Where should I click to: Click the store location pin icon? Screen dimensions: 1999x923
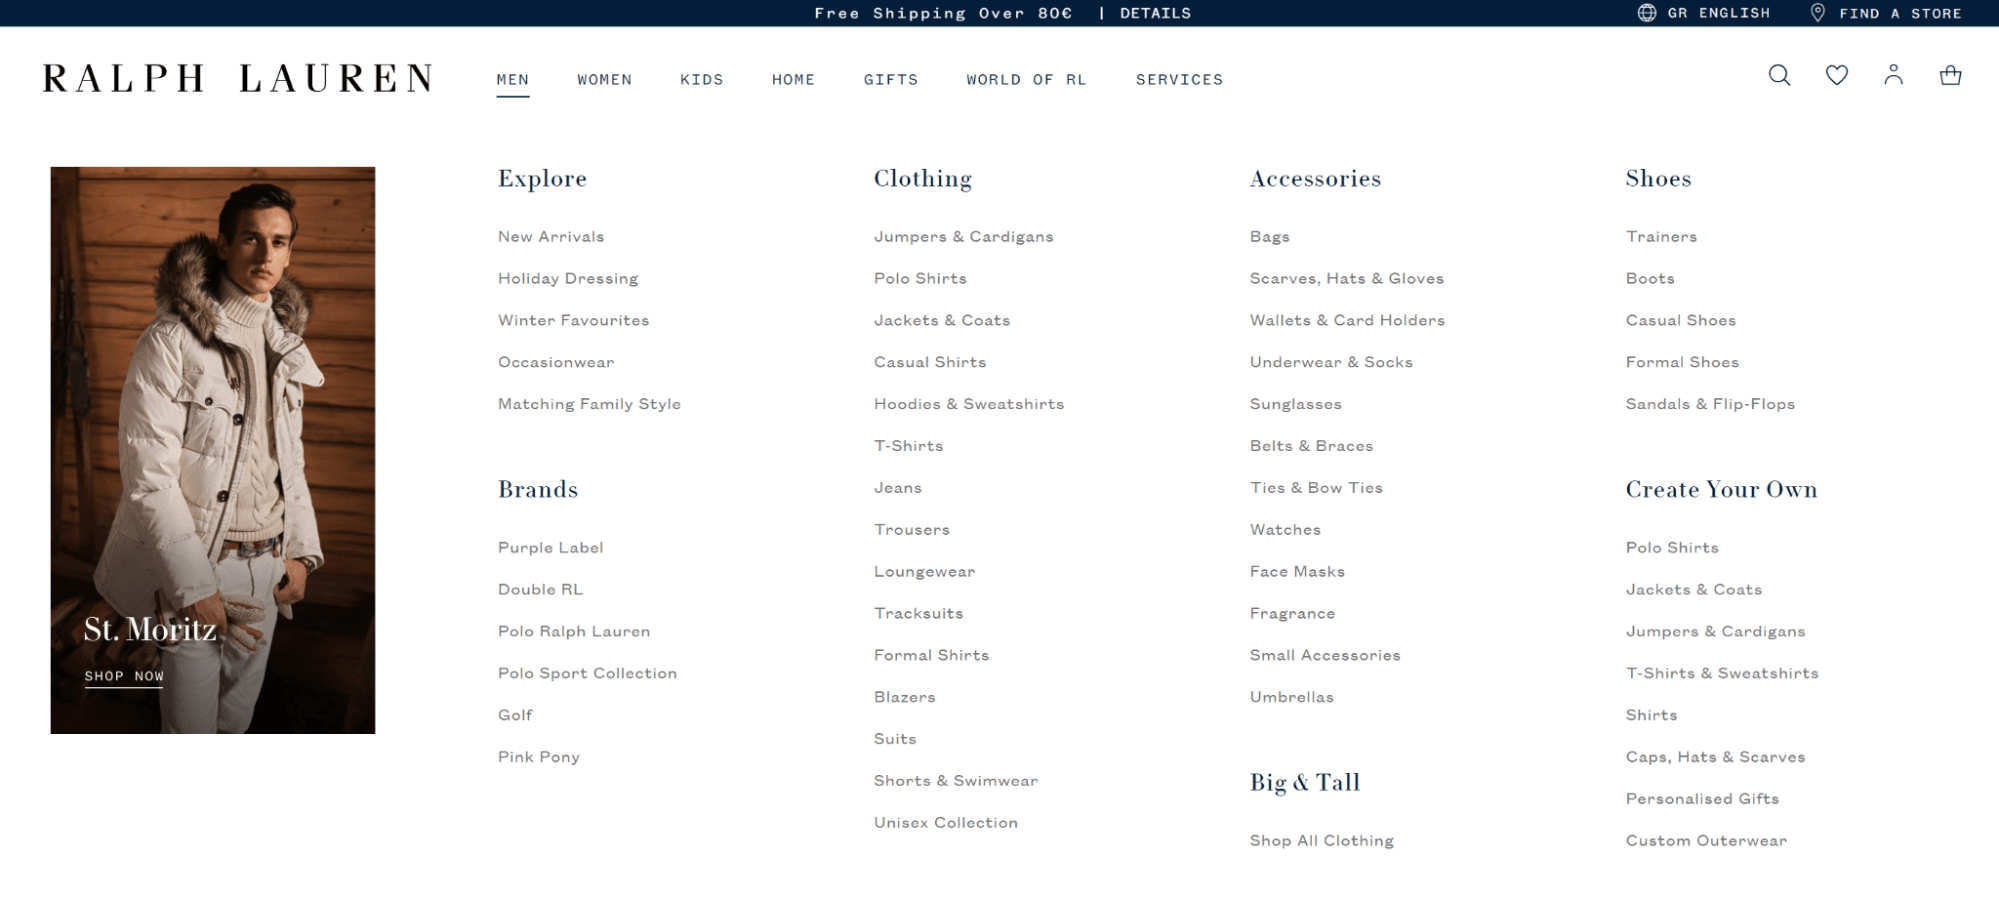(x=1818, y=13)
